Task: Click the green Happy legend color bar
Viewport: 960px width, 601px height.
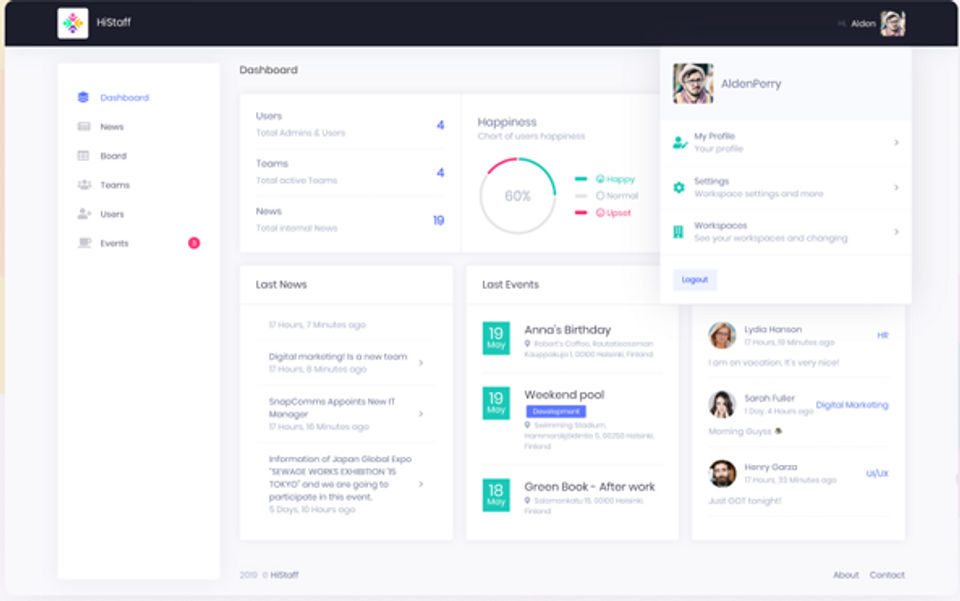Action: click(581, 179)
